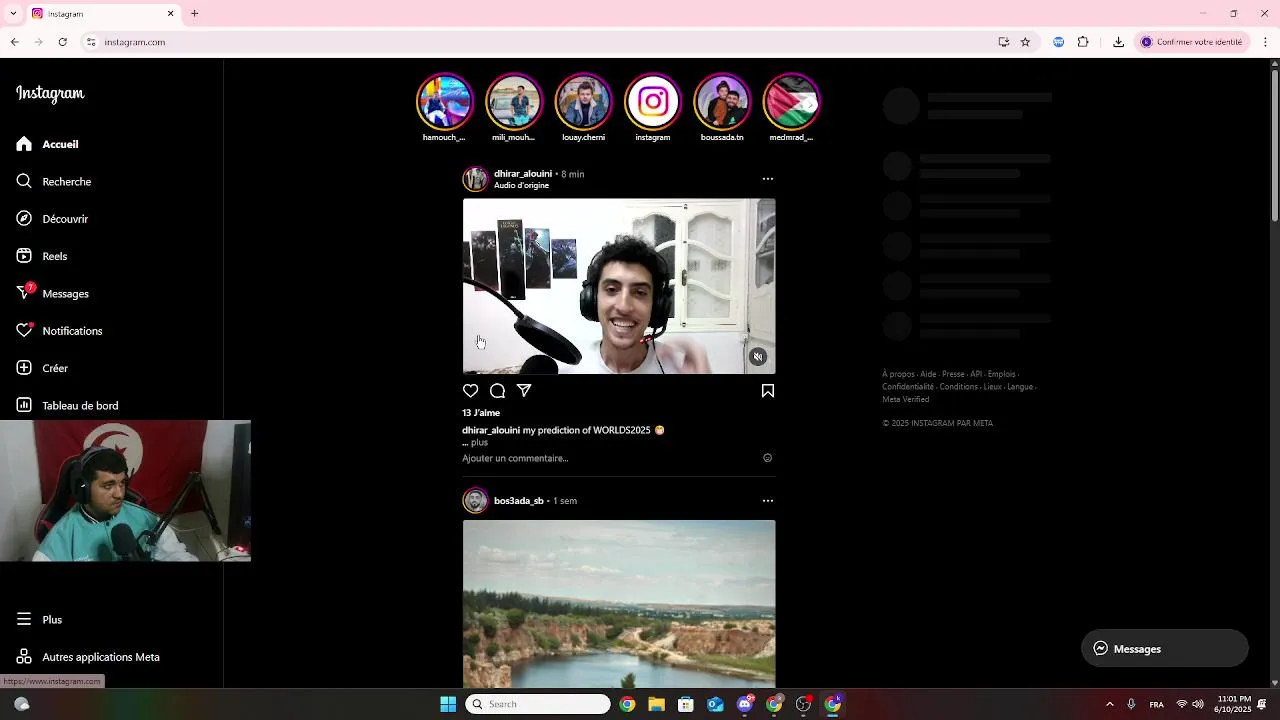Open Tableau de bord in sidebar
The height and width of the screenshot is (720, 1280).
tap(67, 405)
